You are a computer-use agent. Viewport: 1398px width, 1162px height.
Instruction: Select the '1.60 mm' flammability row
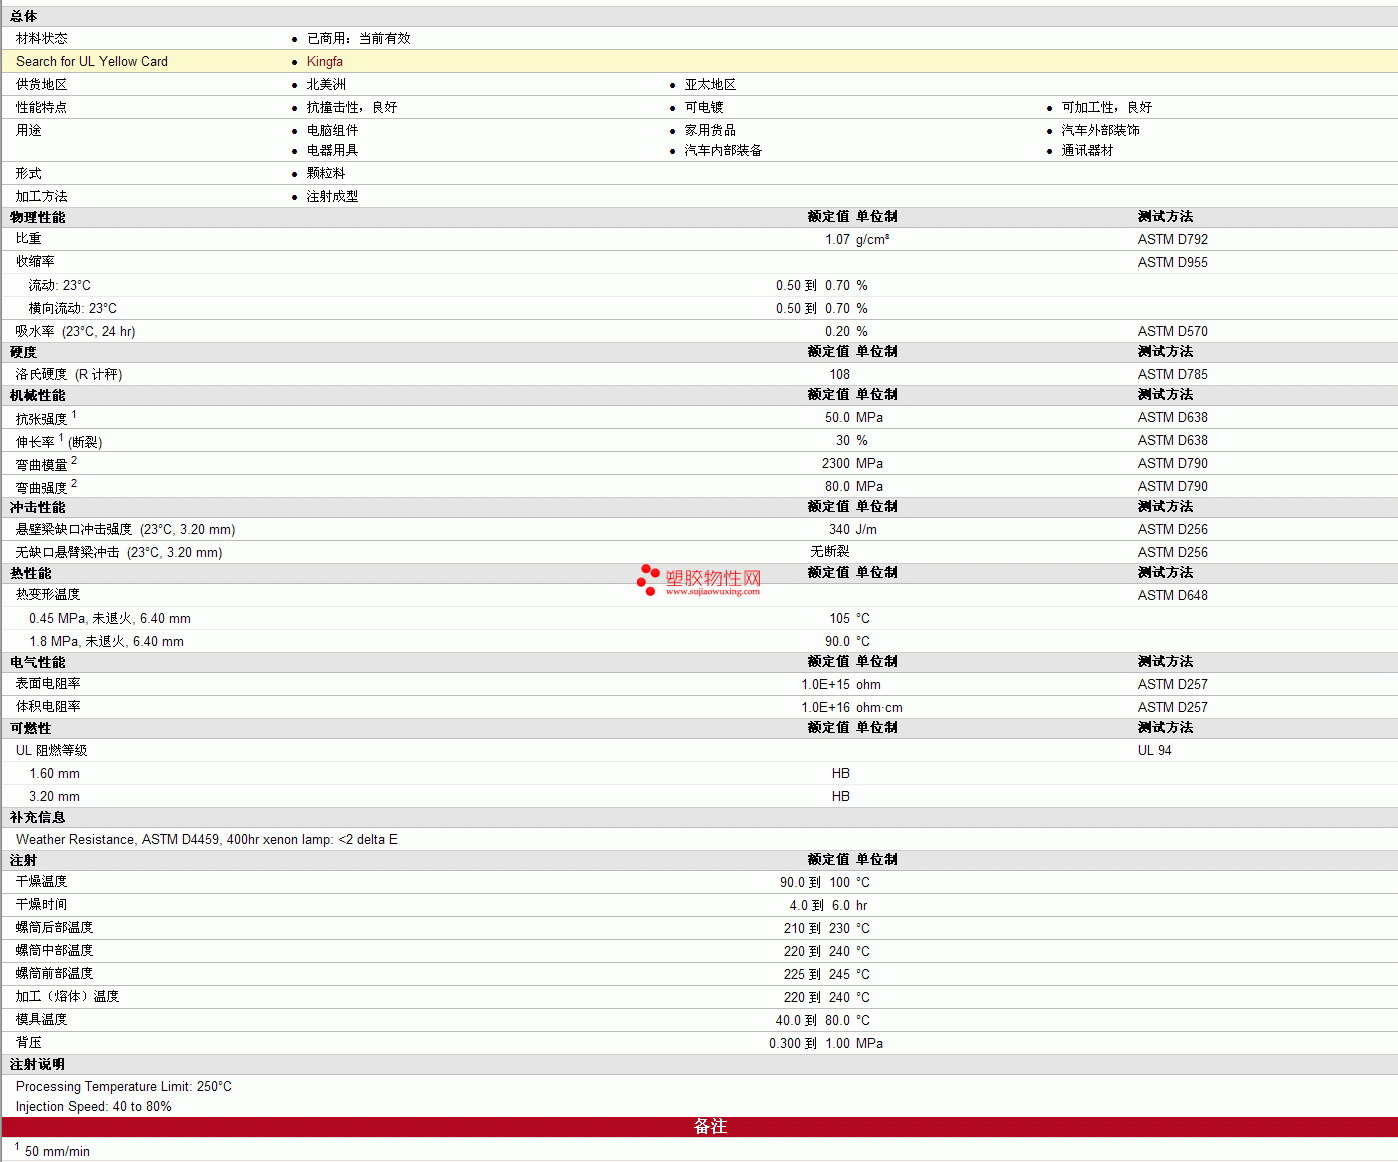[699, 773]
